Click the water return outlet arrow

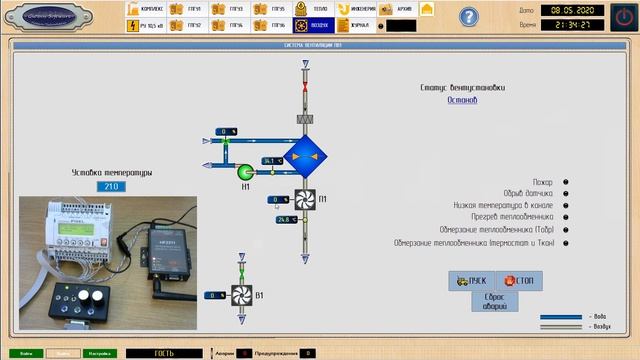point(207,165)
